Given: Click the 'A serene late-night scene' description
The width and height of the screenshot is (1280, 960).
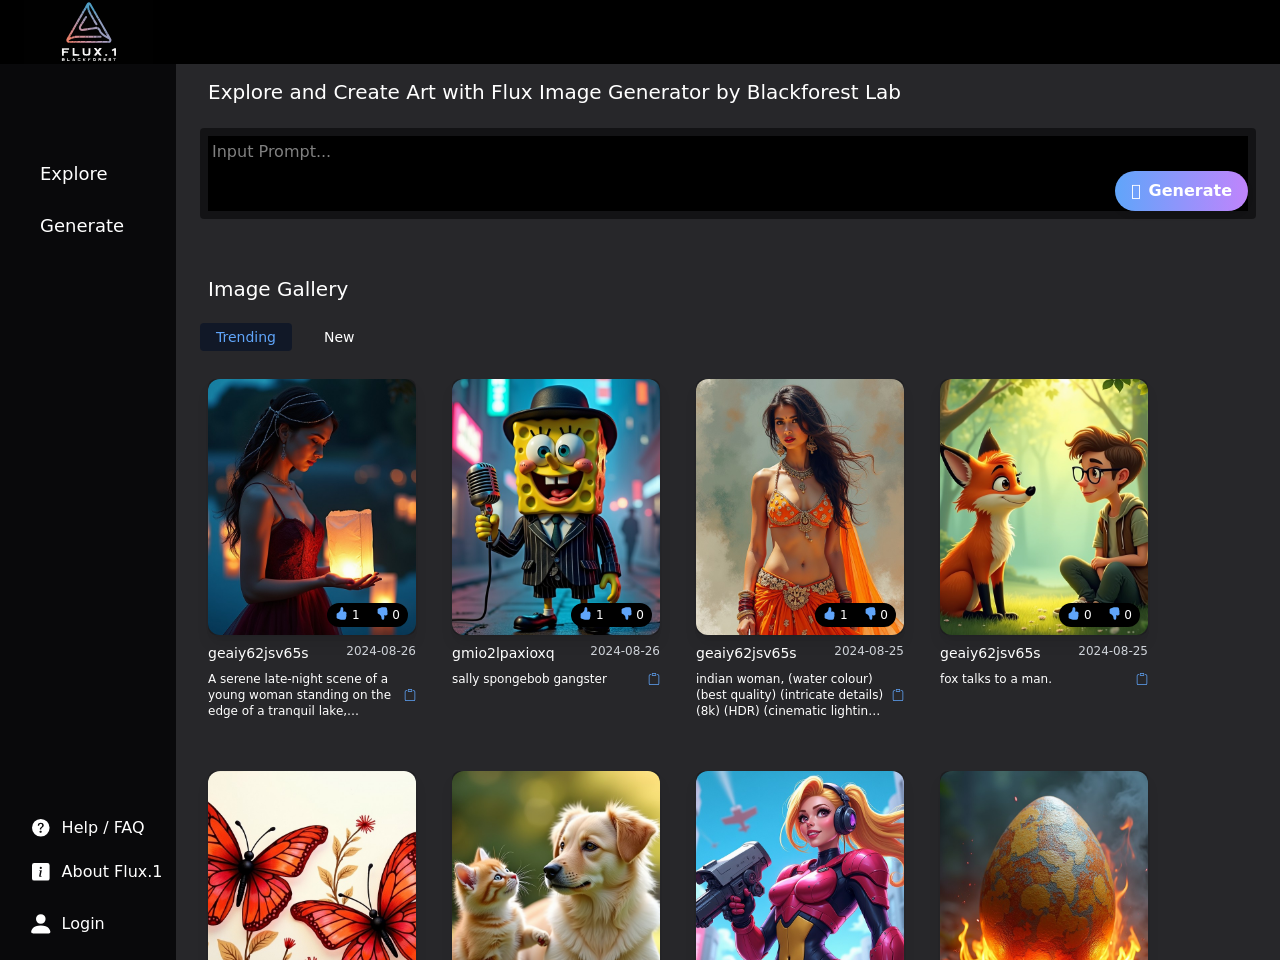Looking at the screenshot, I should coord(300,695).
